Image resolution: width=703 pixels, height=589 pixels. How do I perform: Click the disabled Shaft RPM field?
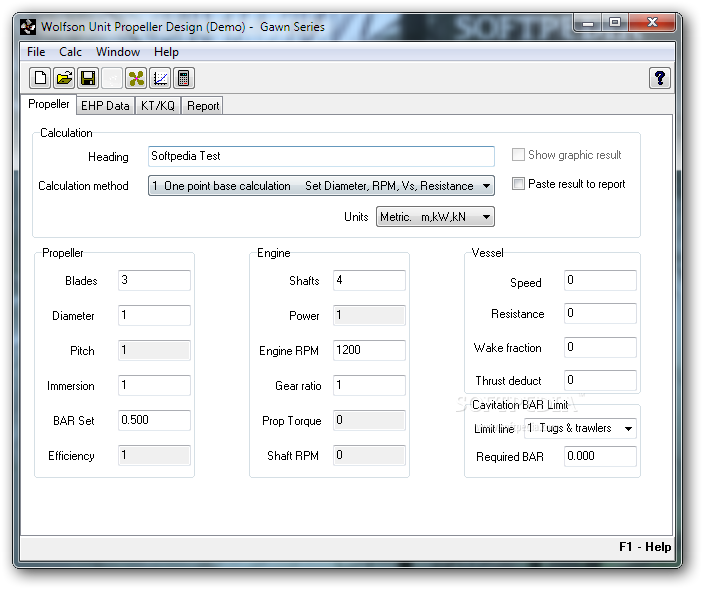coord(369,455)
